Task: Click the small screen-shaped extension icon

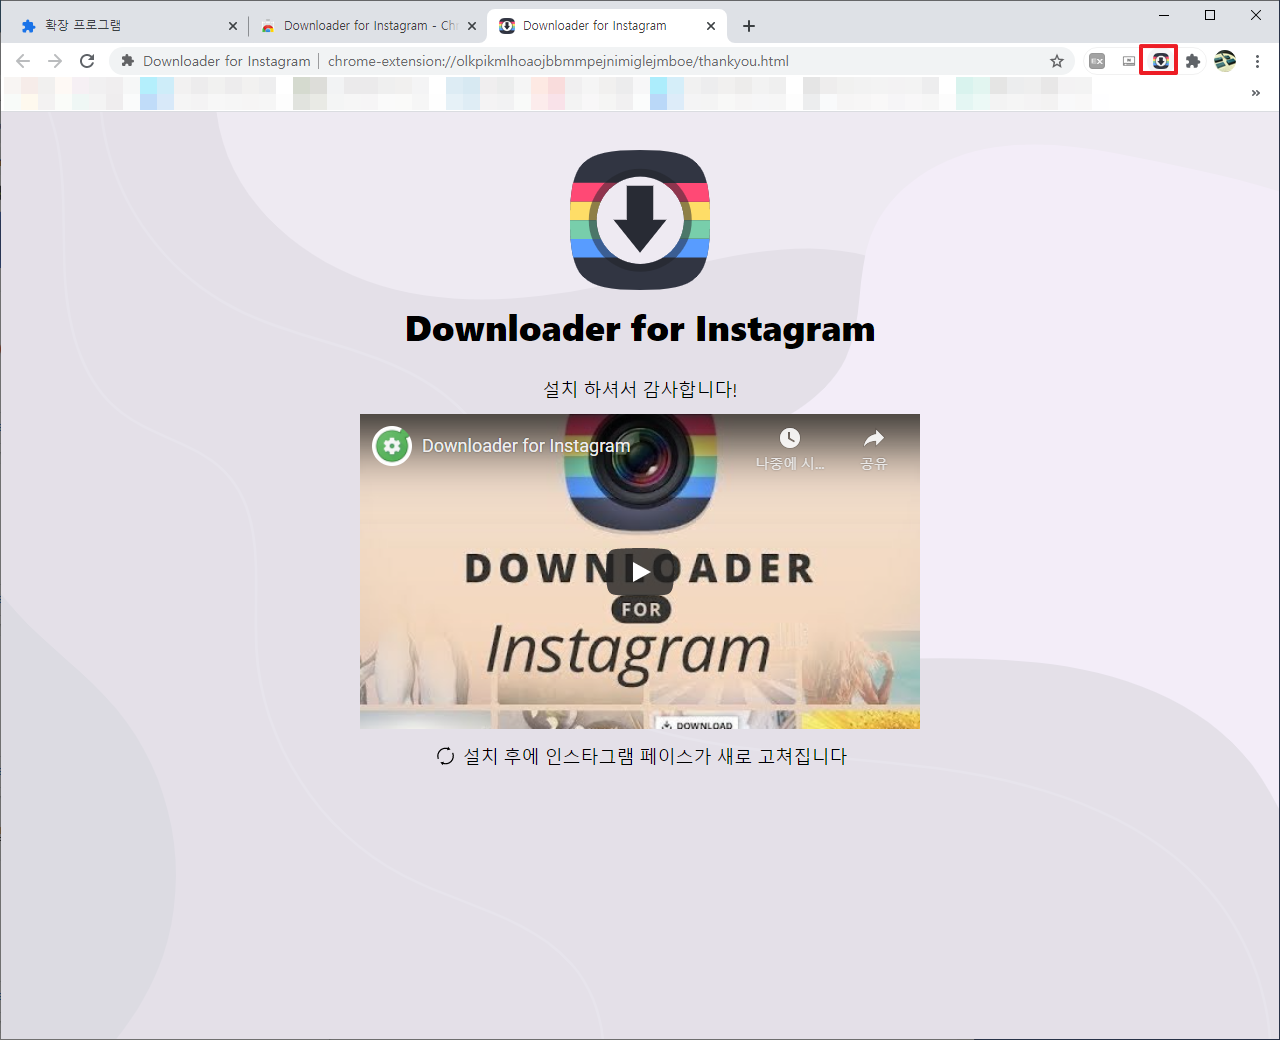Action: pos(1129,61)
